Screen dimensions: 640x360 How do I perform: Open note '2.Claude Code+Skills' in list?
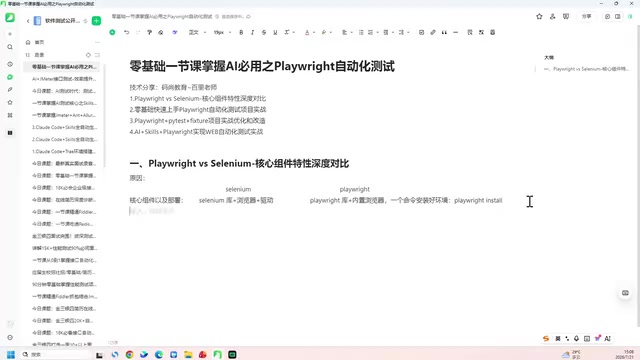click(x=64, y=139)
